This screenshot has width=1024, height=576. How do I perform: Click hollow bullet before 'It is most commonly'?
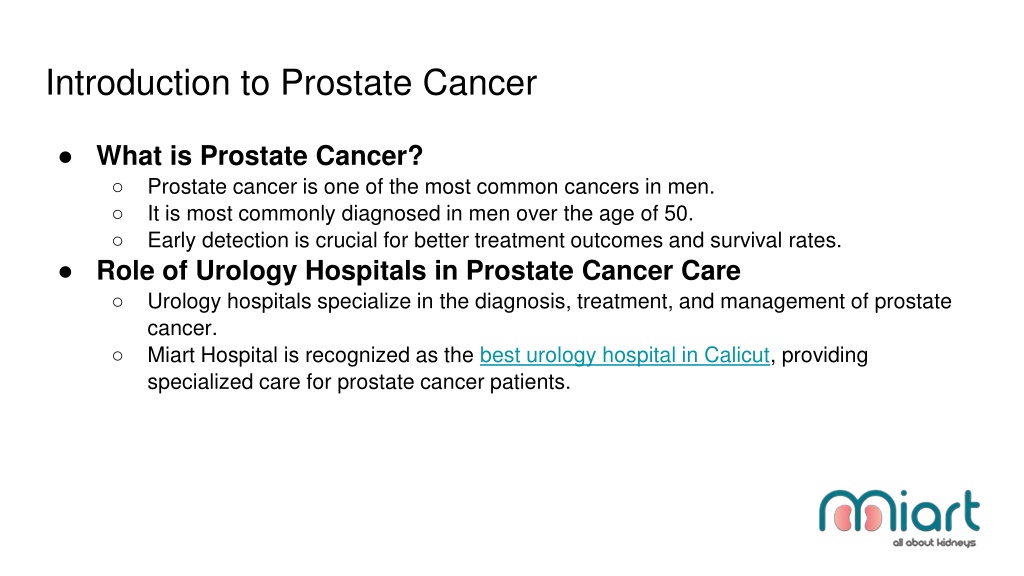point(118,214)
